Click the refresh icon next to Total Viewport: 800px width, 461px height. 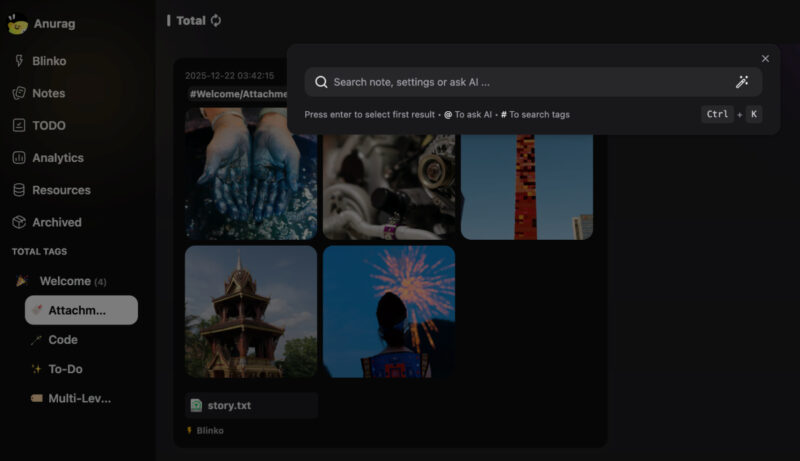(216, 20)
